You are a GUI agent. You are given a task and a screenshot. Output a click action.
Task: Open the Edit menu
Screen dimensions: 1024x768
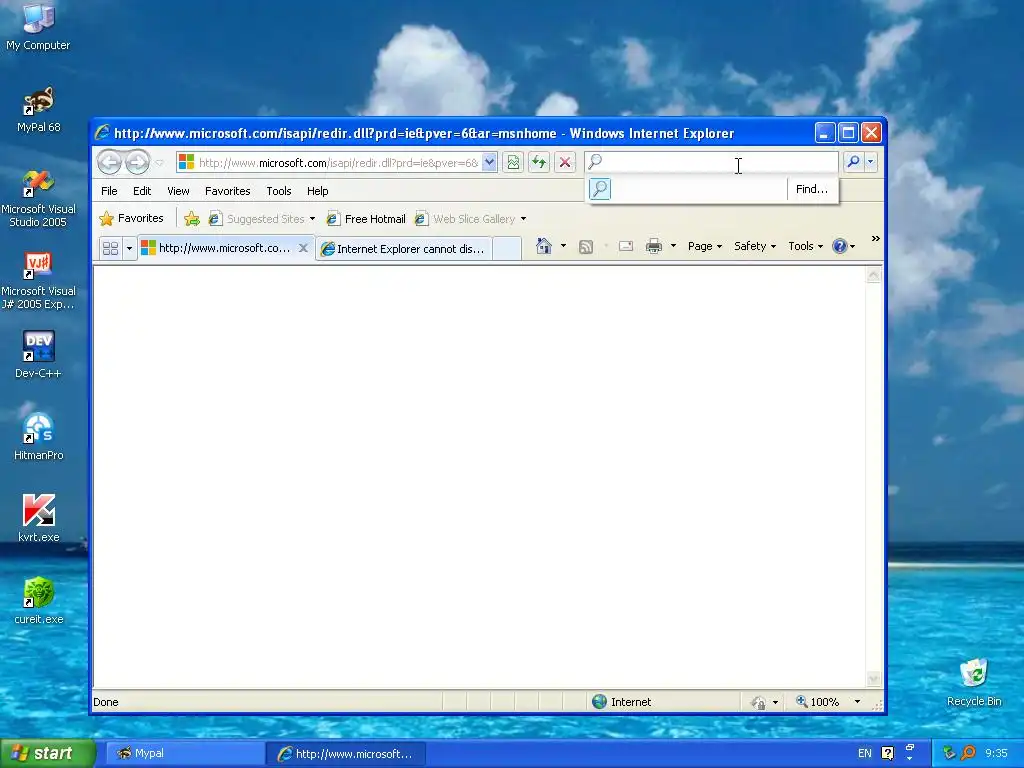142,191
